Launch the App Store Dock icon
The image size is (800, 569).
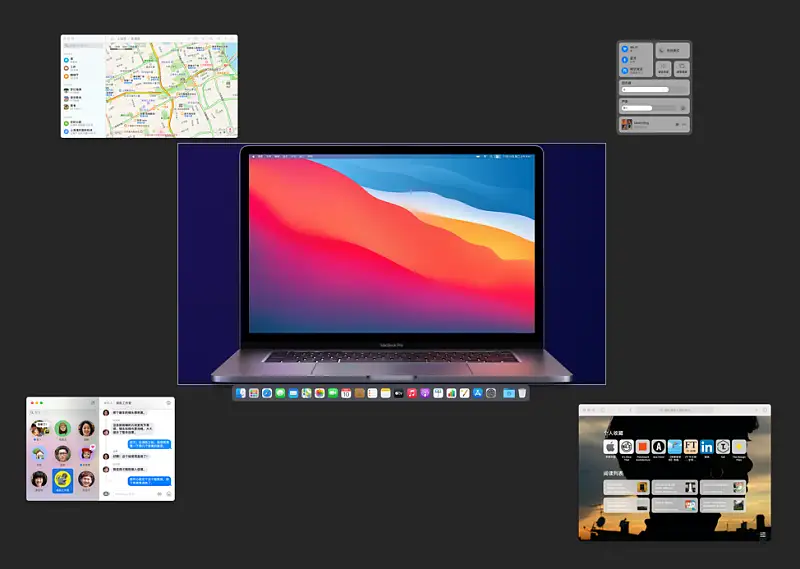[478, 393]
